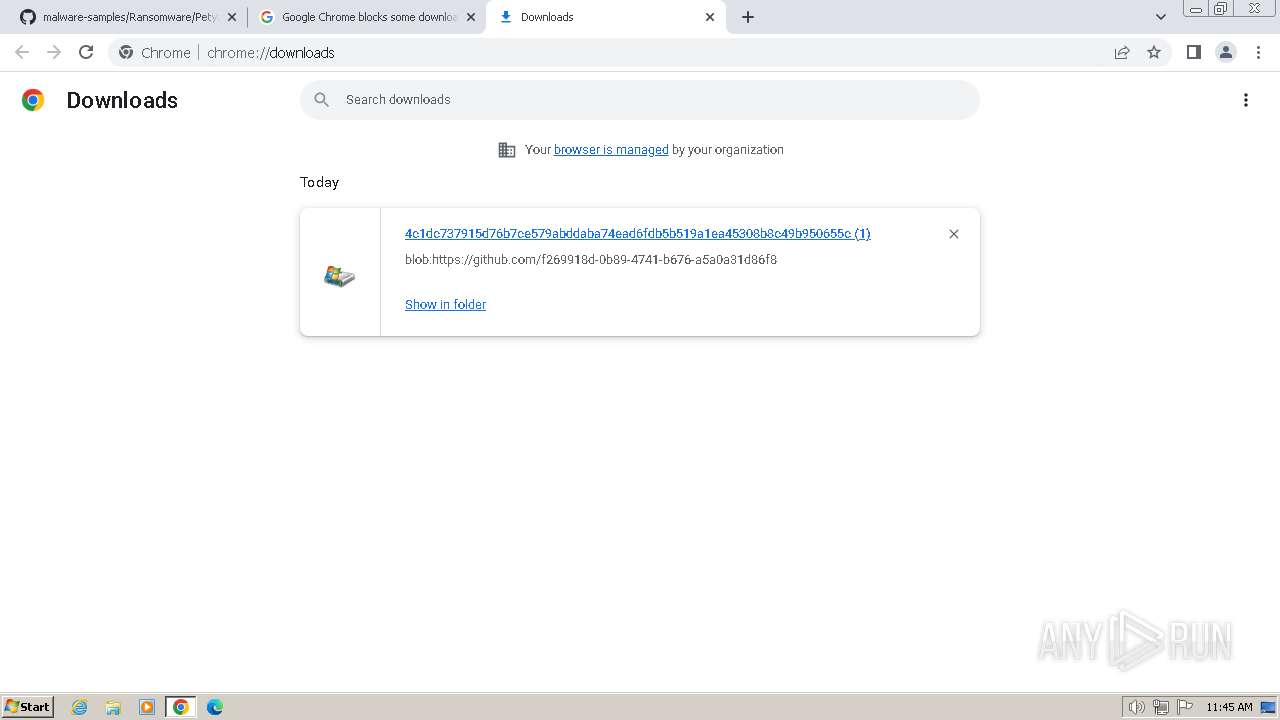The width and height of the screenshot is (1280, 720).
Task: Click Show in folder link
Action: click(x=445, y=305)
